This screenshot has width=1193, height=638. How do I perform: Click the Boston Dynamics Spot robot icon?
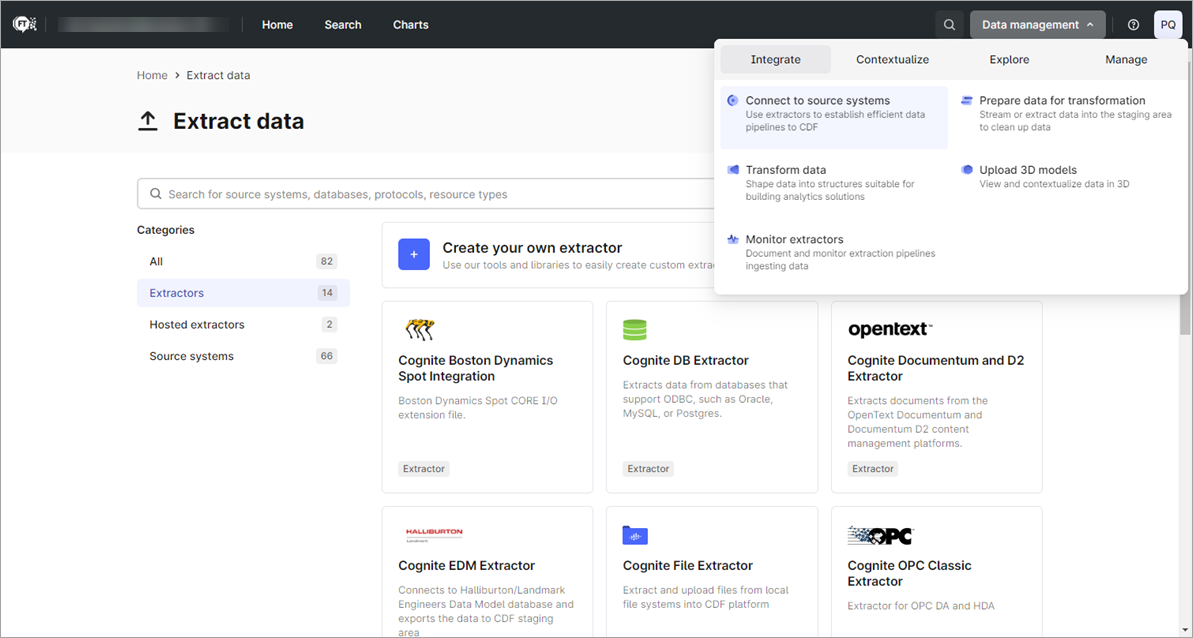click(x=419, y=329)
